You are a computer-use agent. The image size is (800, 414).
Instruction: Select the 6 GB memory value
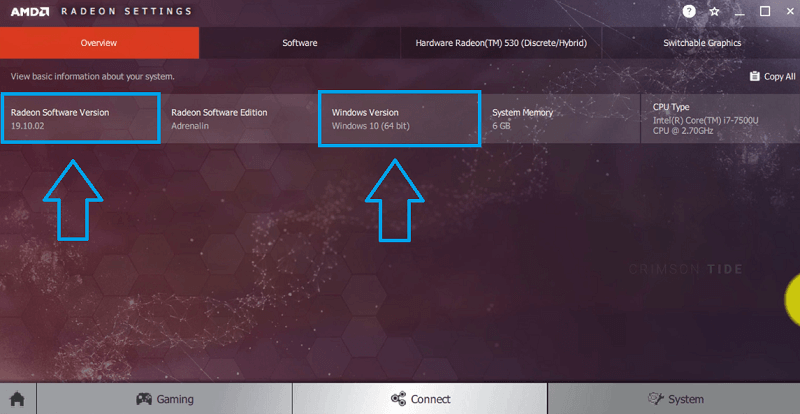pos(501,126)
